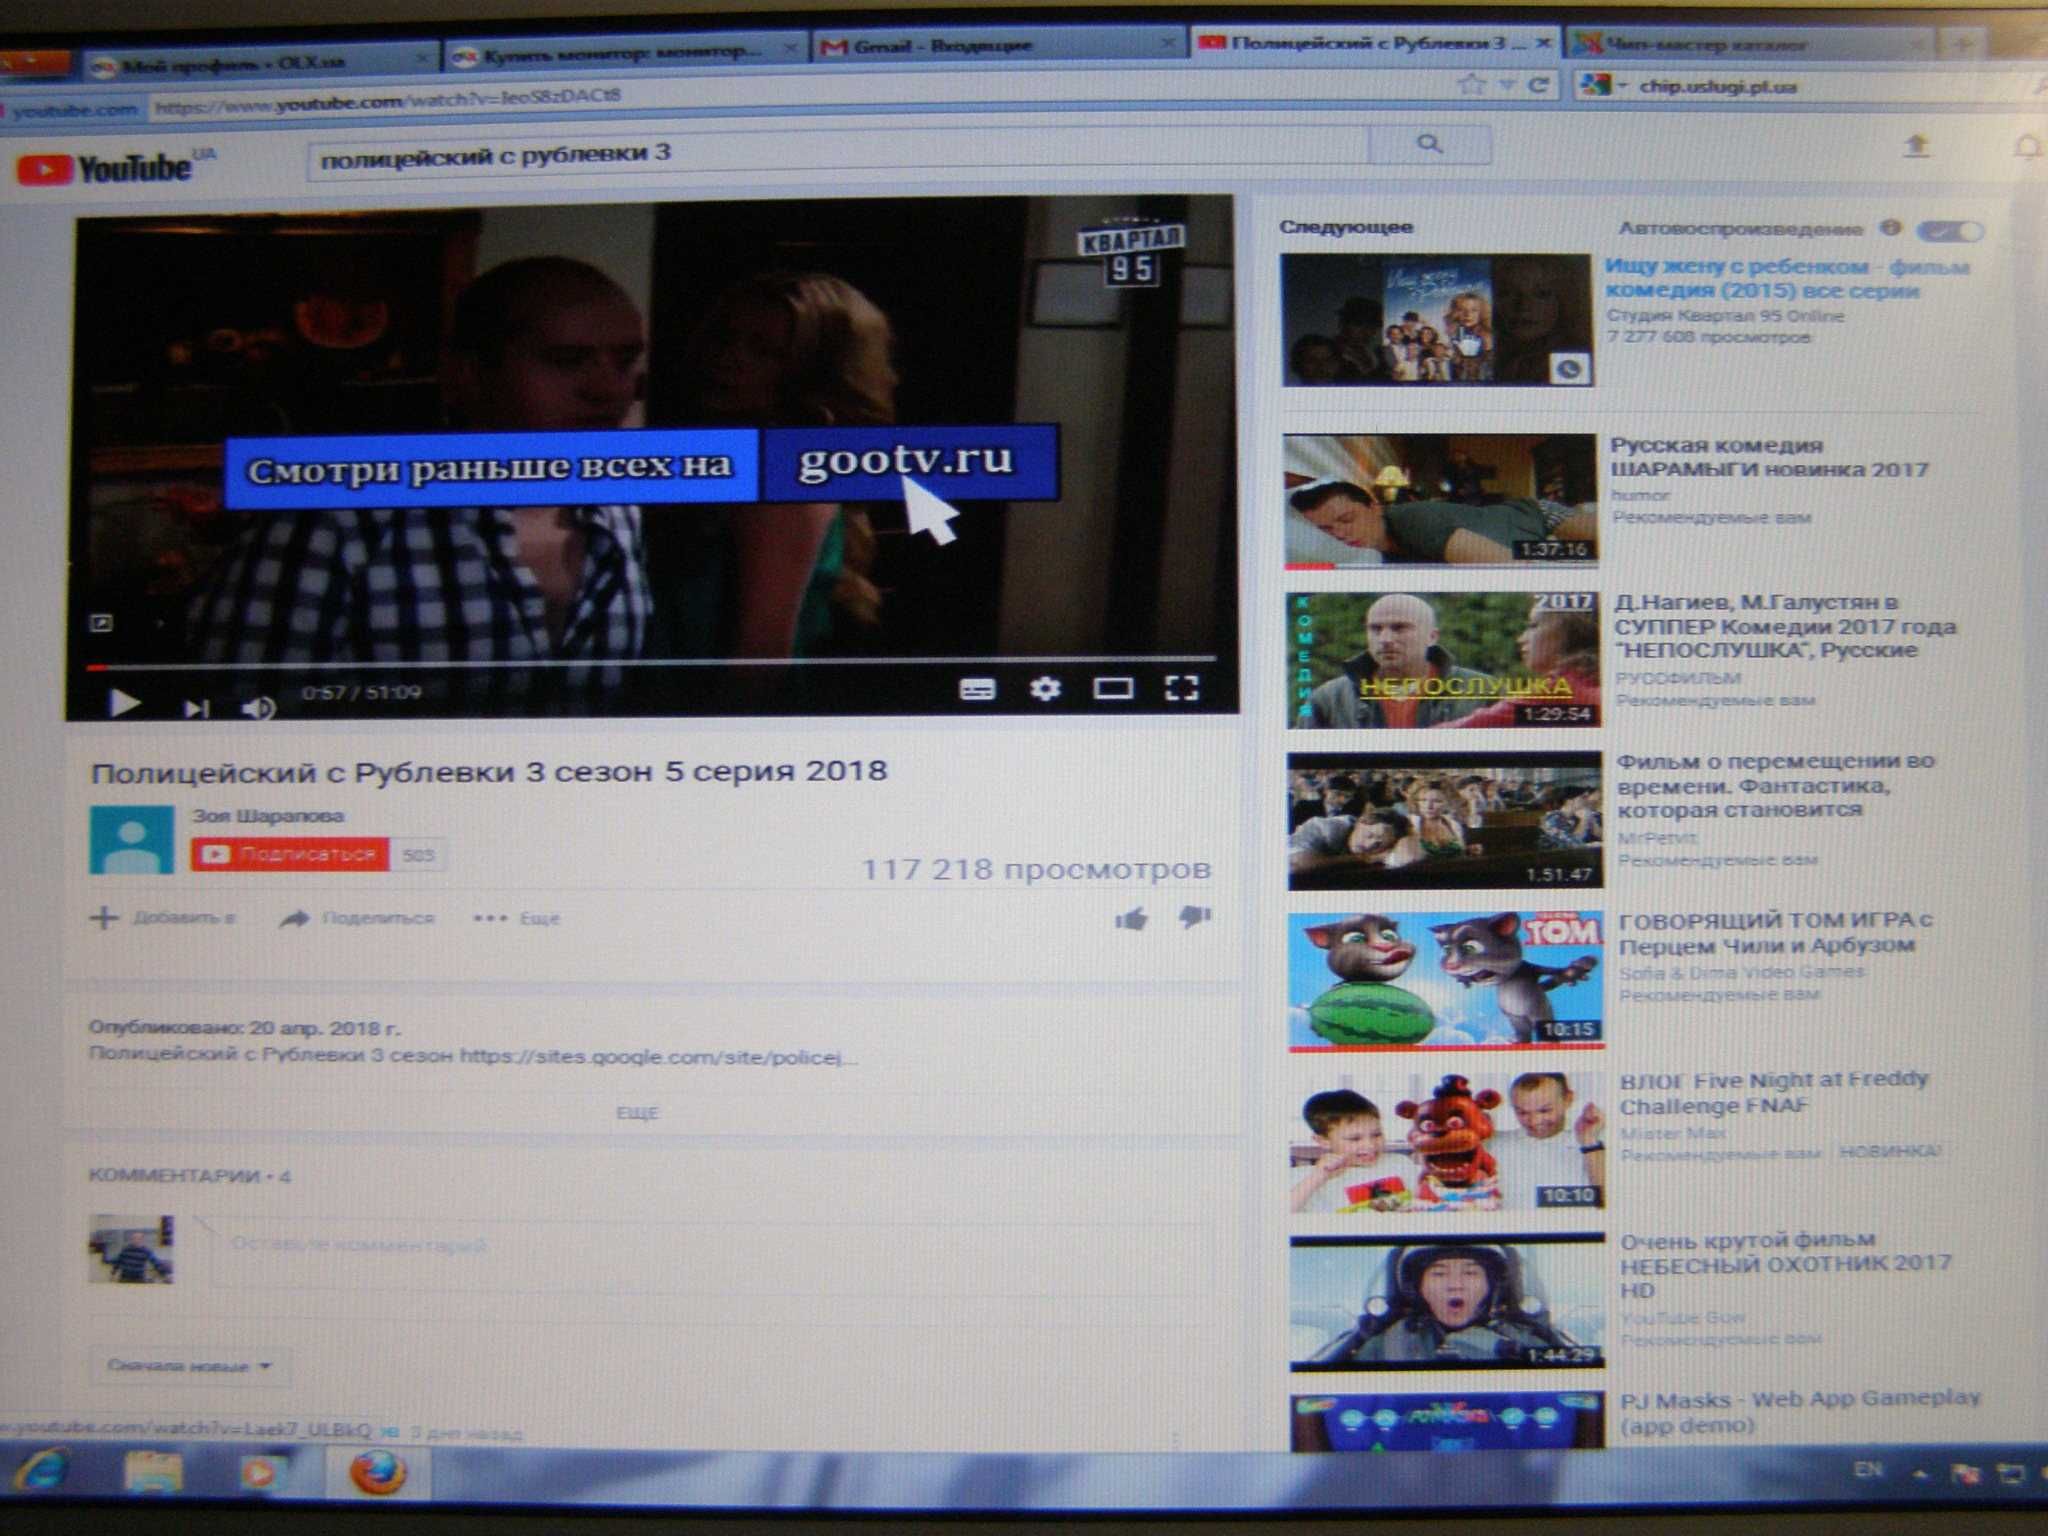The image size is (2048, 1536).
Task: Click the channel avatar of Зоя Шарапова
Action: [x=131, y=839]
